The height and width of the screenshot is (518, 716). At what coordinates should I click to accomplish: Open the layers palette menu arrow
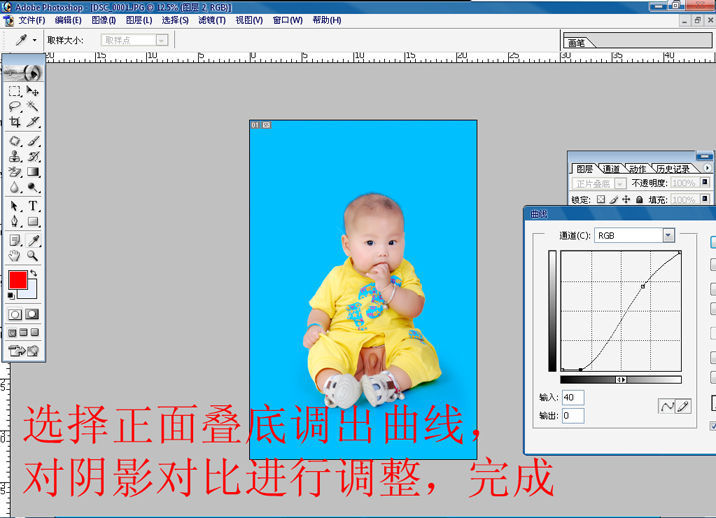[707, 168]
